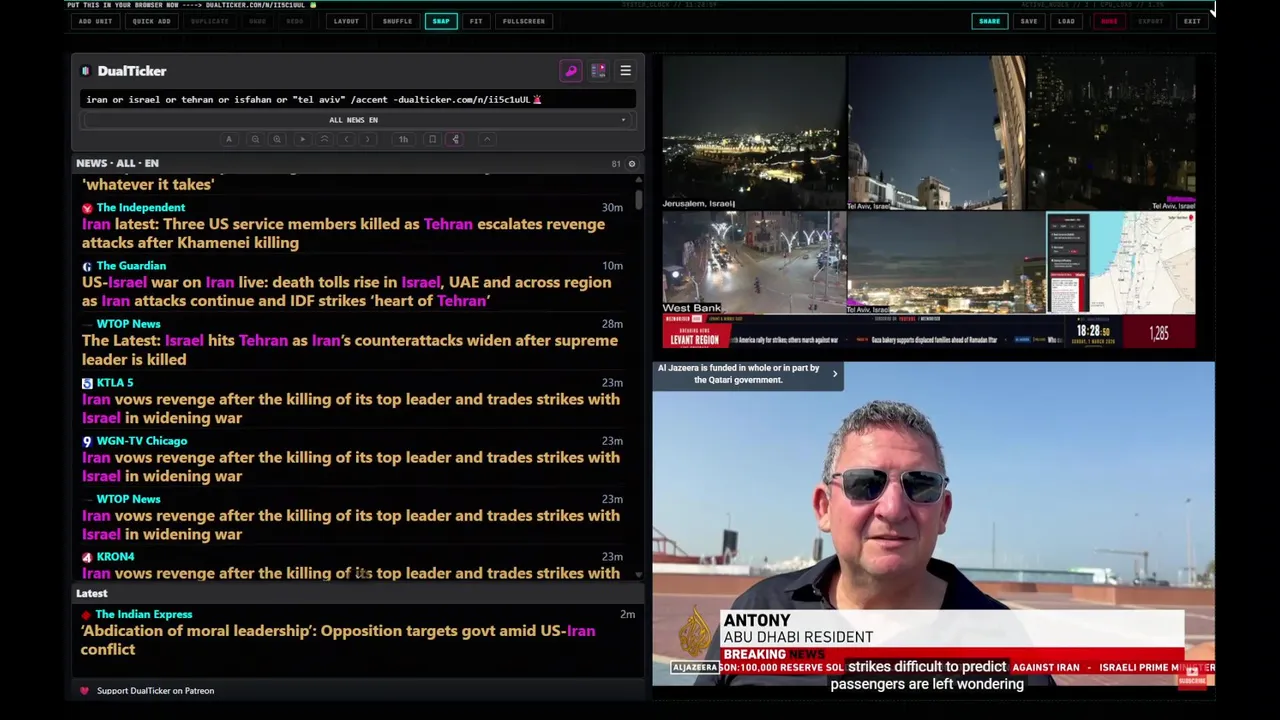Viewport: 1280px width, 720px height.
Task: Open Independent headline about three US service members
Action: (x=343, y=233)
